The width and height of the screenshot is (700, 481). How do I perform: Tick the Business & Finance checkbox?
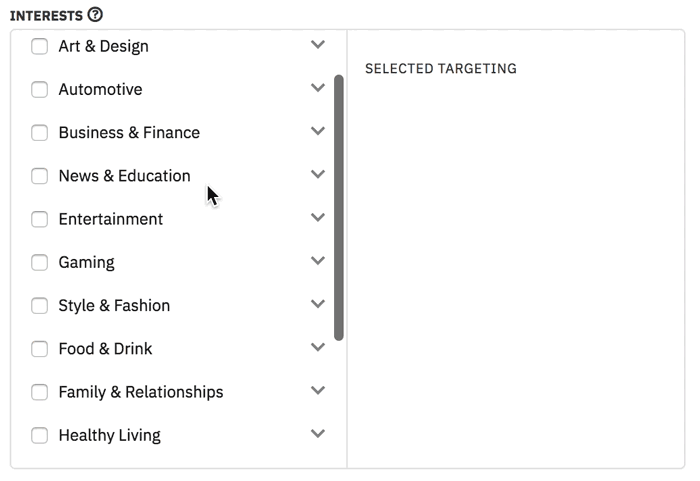click(40, 132)
